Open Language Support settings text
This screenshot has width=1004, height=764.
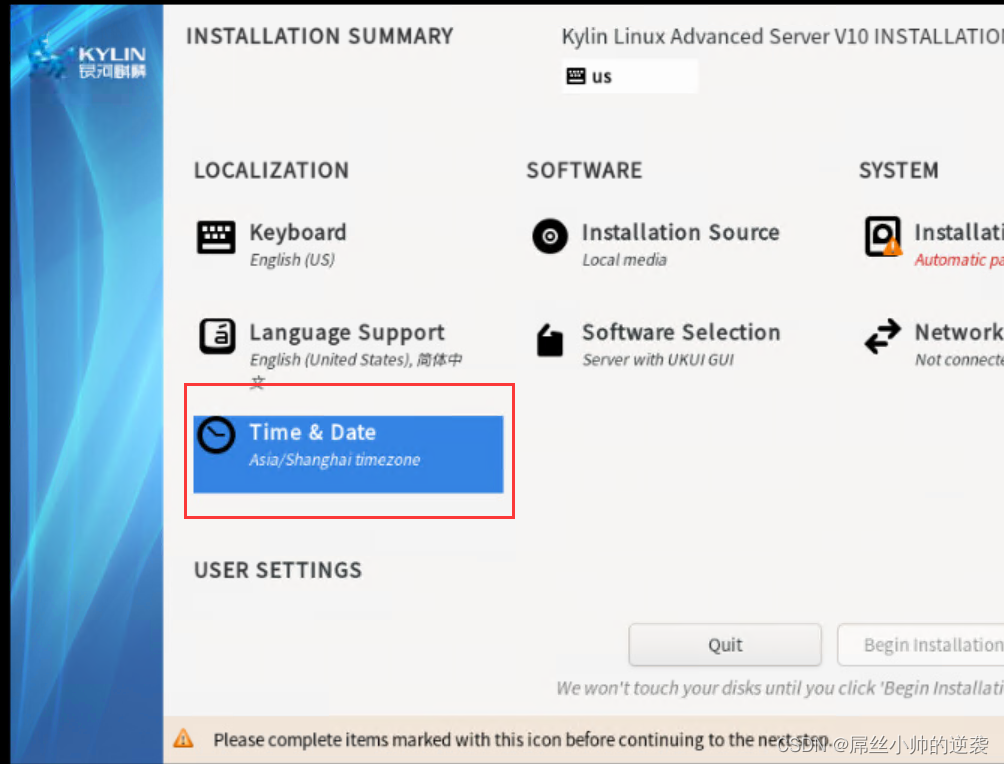click(x=347, y=332)
